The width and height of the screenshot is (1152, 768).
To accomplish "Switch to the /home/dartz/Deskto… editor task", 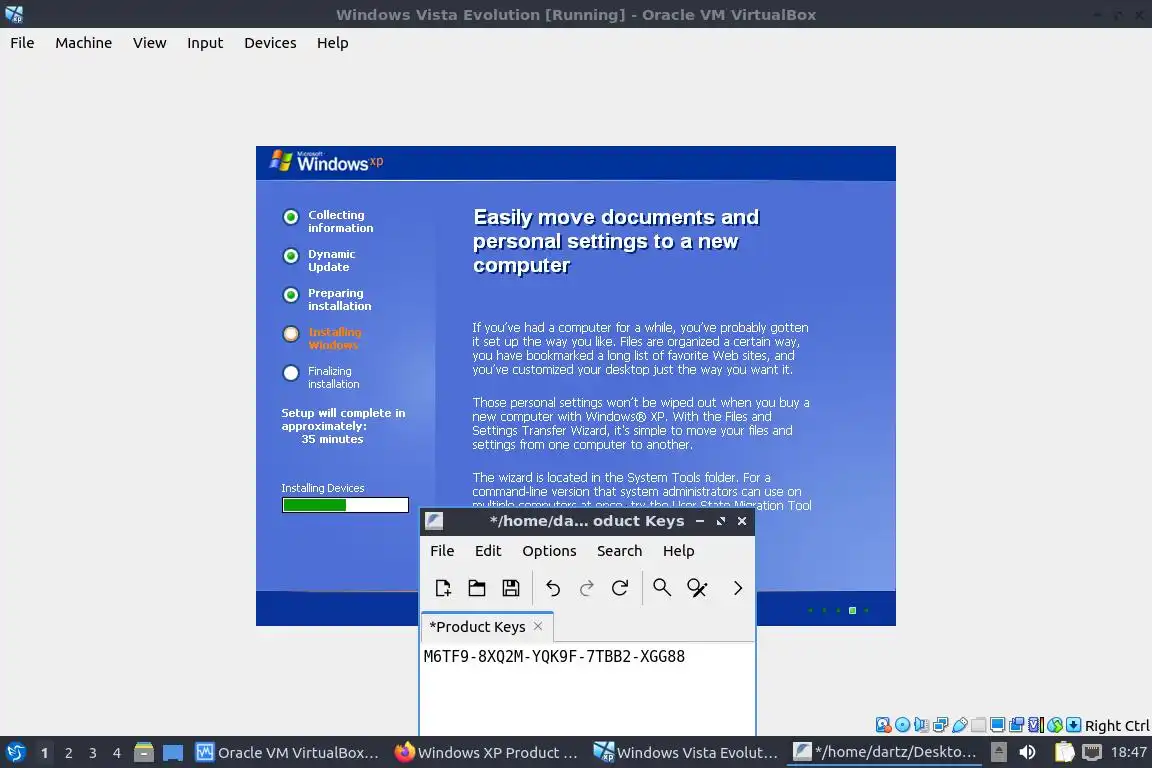I will [885, 752].
